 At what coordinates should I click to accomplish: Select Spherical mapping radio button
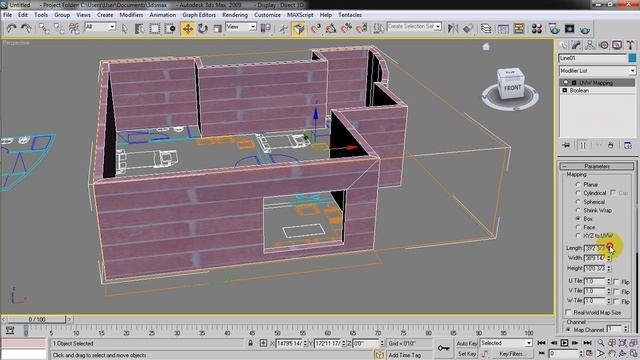[578, 202]
